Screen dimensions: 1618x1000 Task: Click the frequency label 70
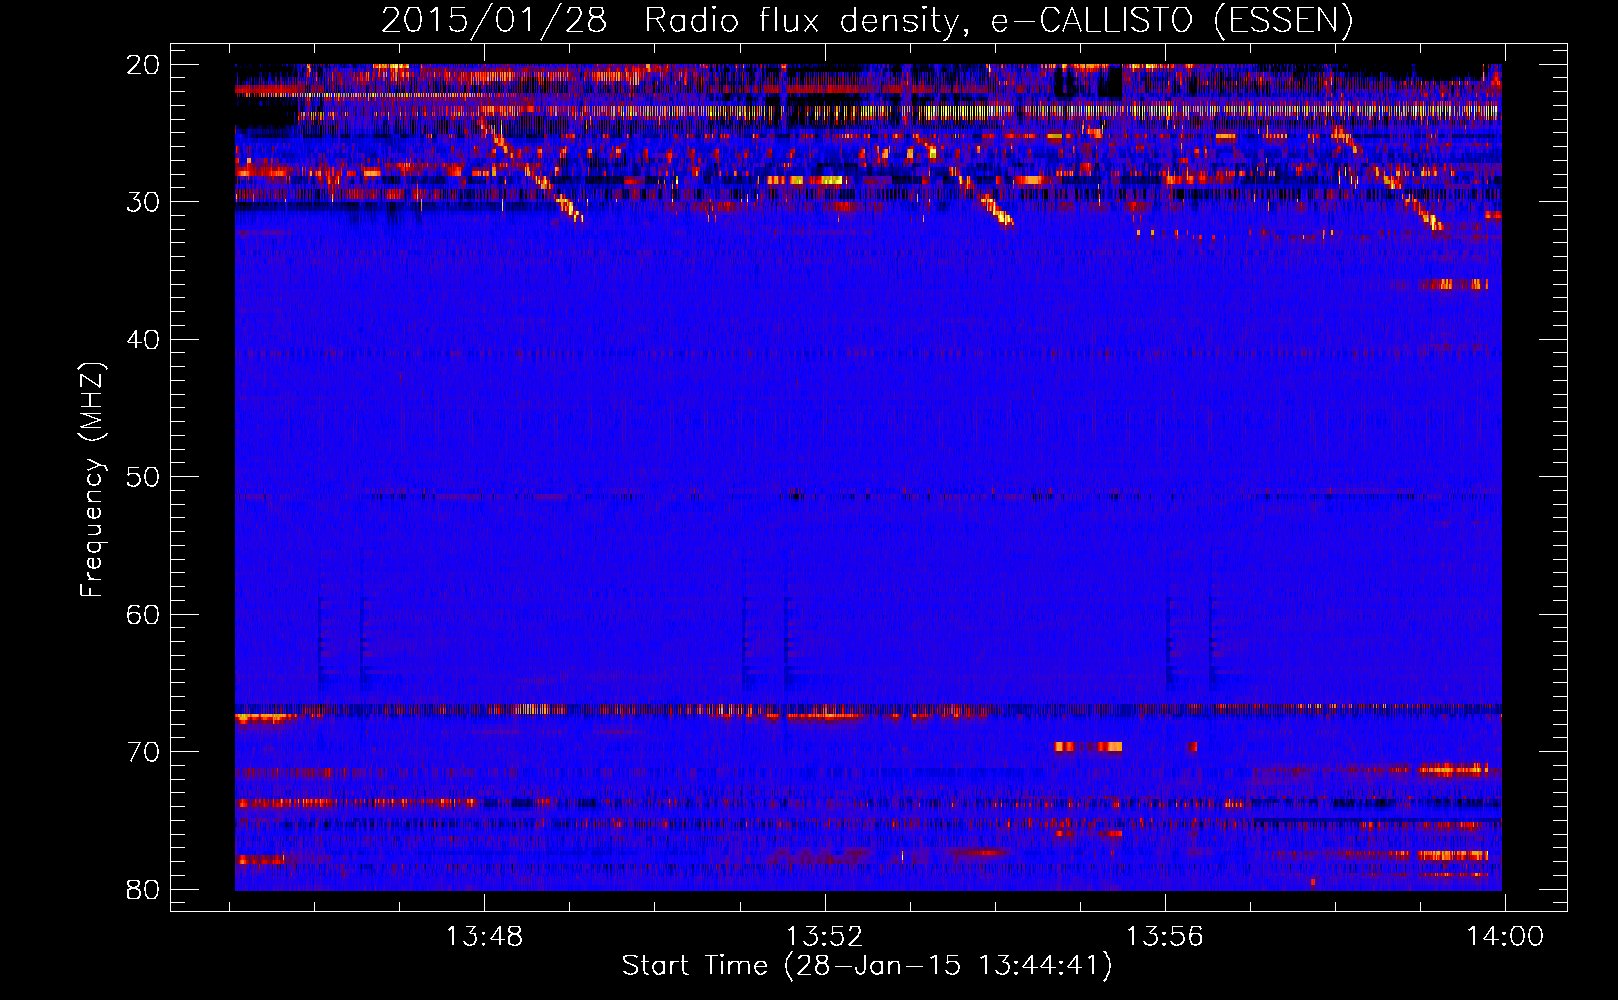click(143, 752)
